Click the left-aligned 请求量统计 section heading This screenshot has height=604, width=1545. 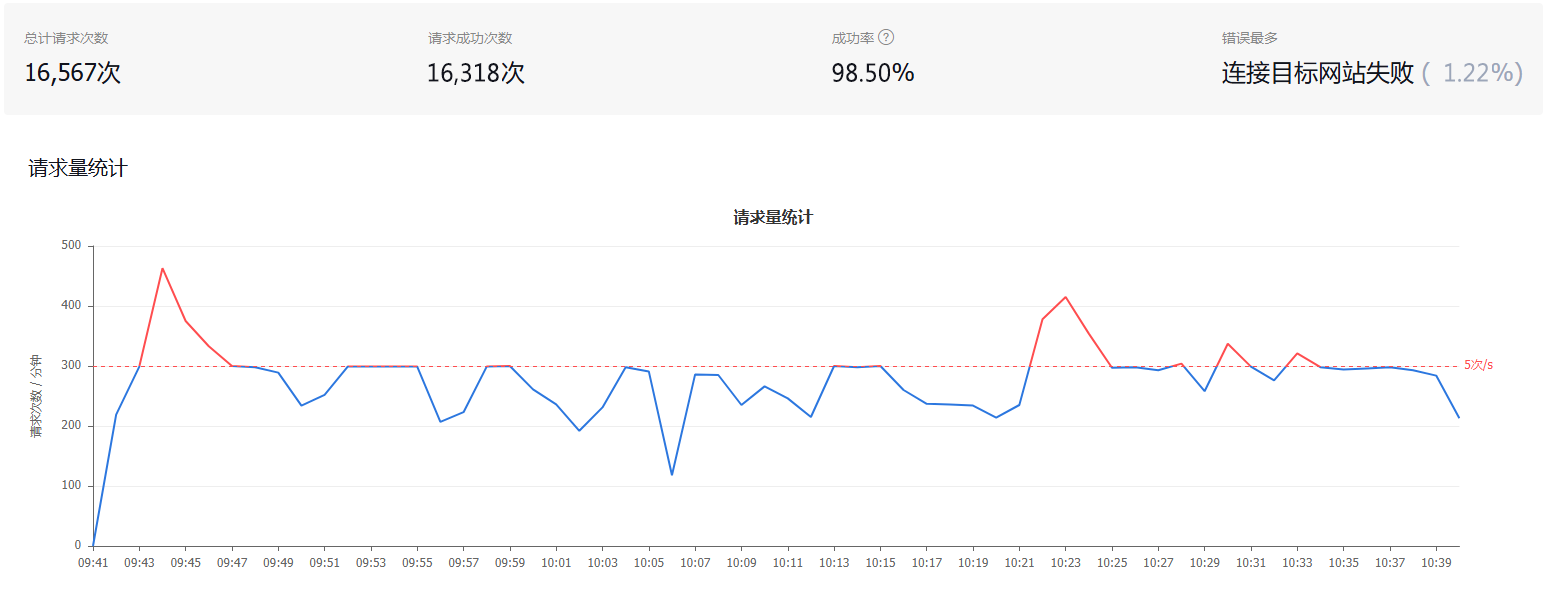pos(78,168)
